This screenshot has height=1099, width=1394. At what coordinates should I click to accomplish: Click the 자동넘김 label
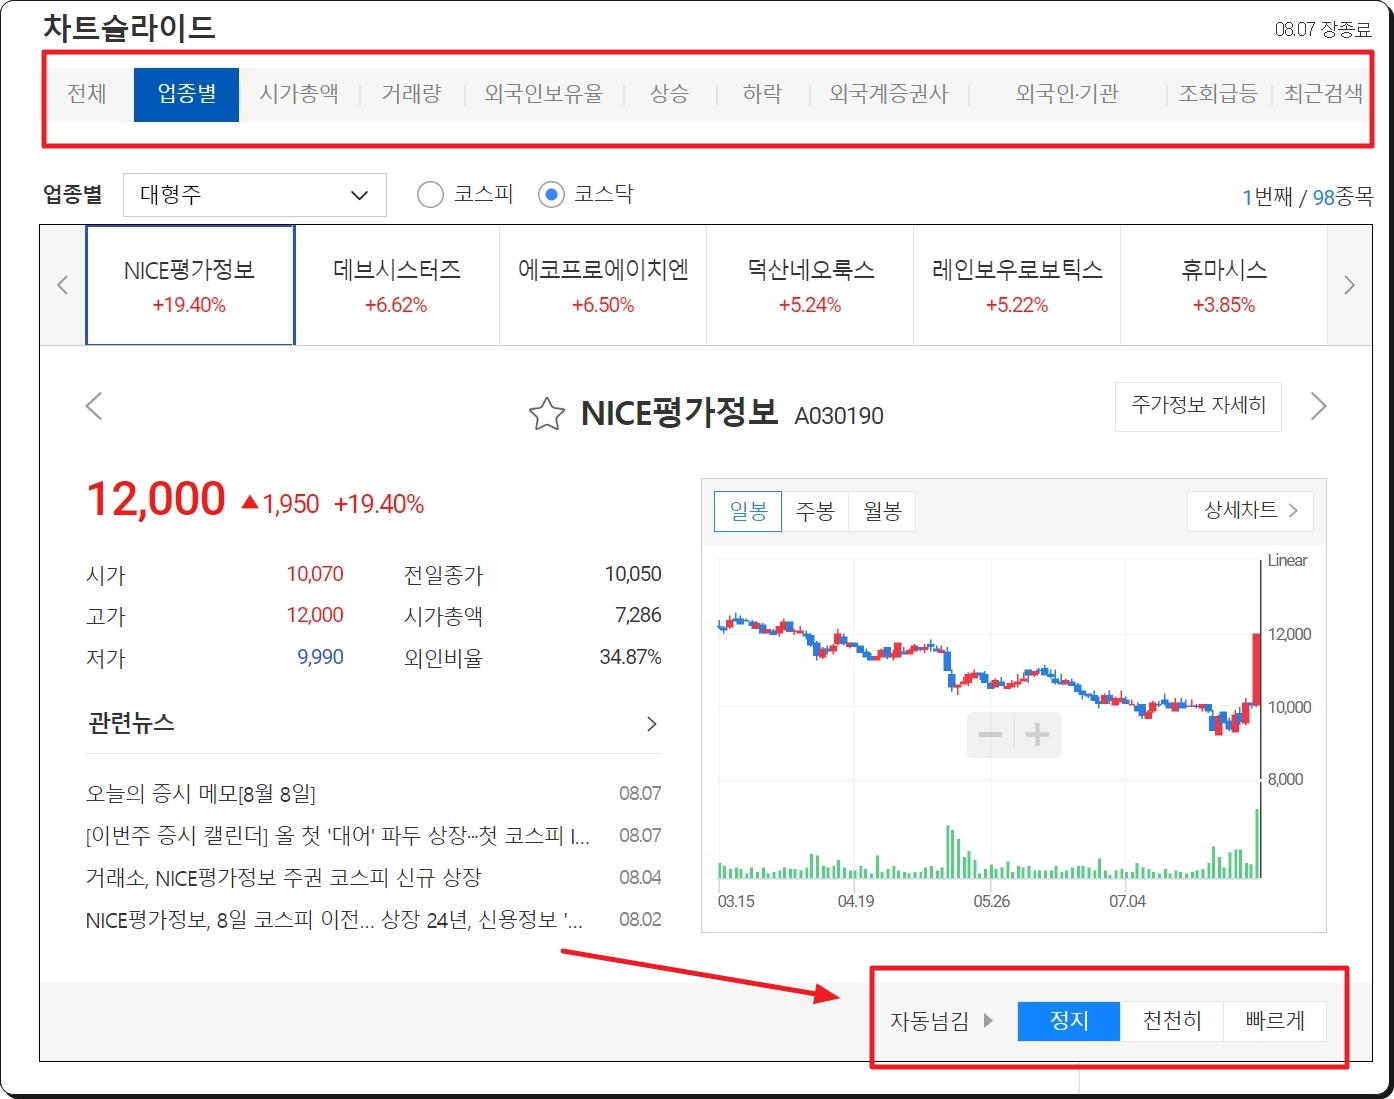[x=930, y=1021]
